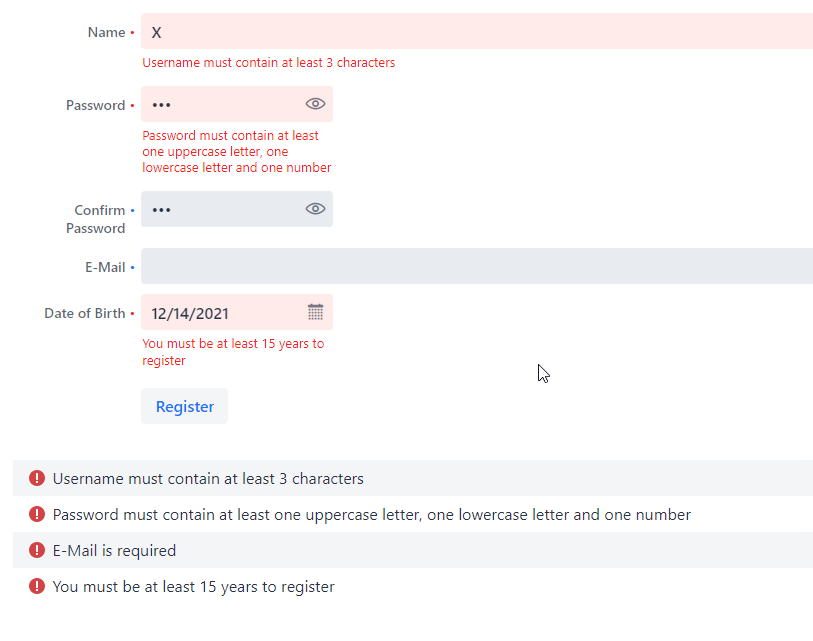Click the error icon beside 15 years message
The image size is (813, 641).
coord(37,586)
